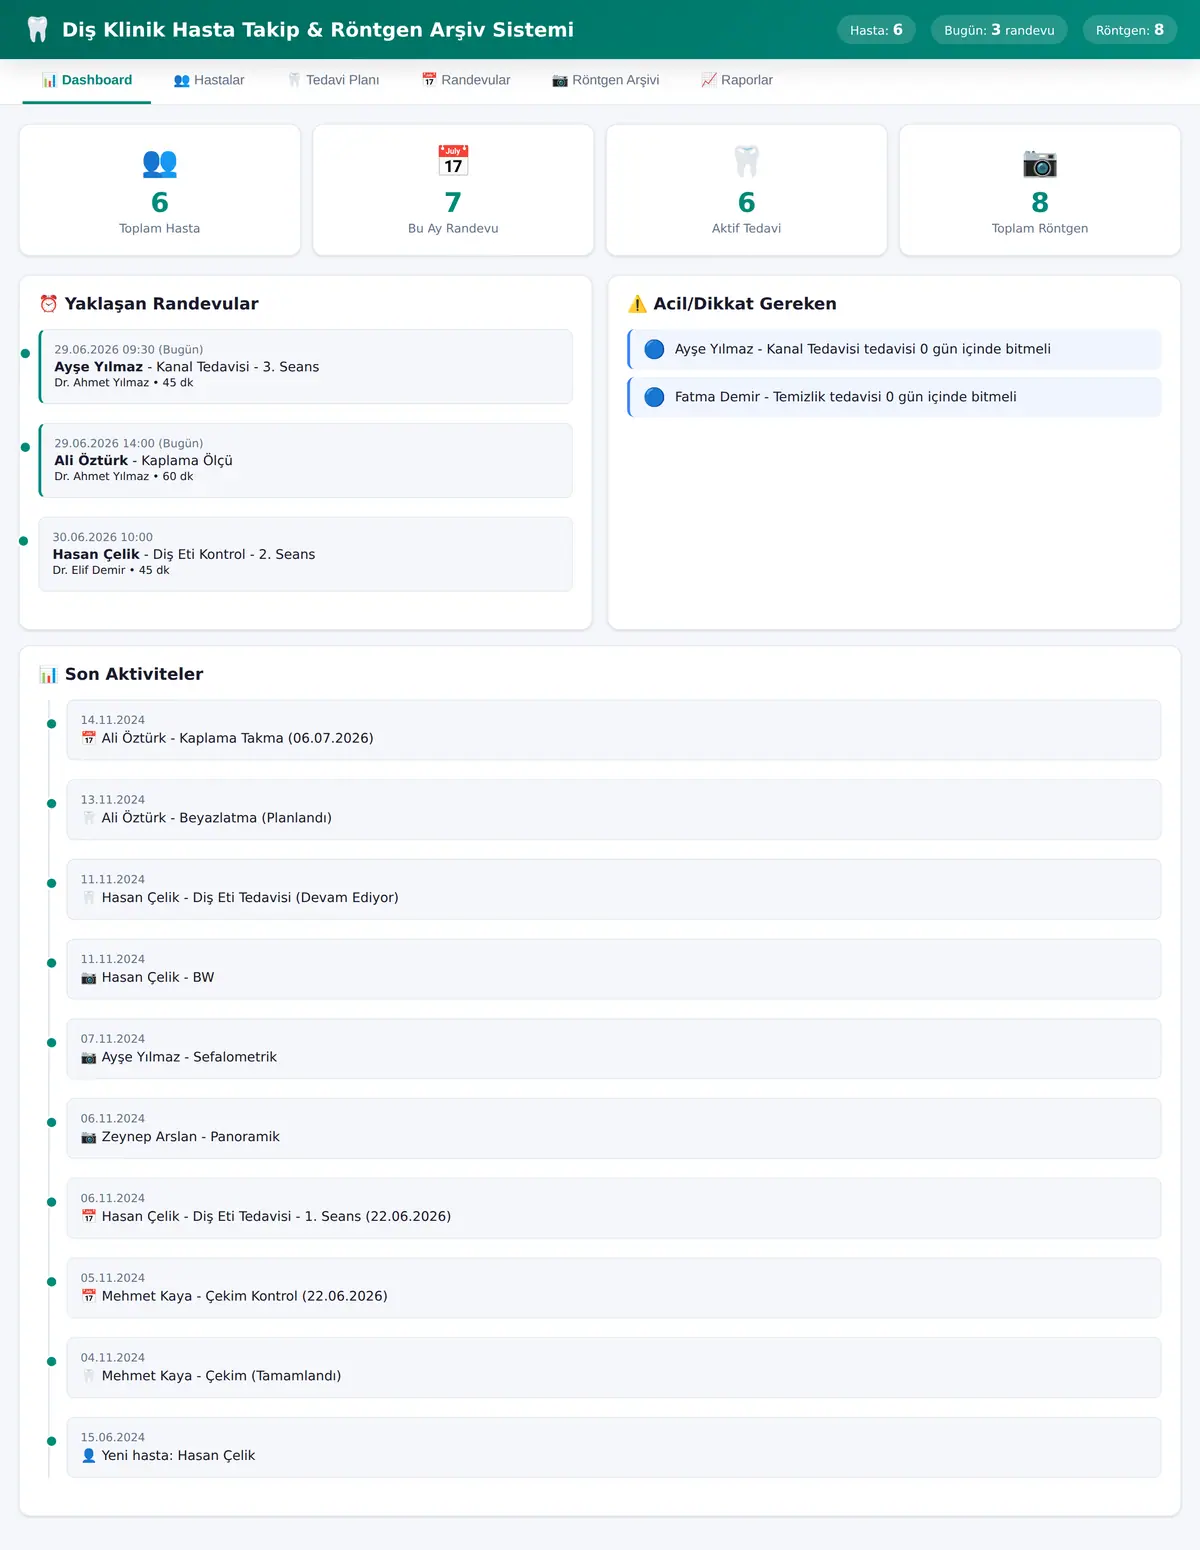
Task: Open Ali Öztürk Kaplama Ölçü appointment card
Action: click(306, 461)
